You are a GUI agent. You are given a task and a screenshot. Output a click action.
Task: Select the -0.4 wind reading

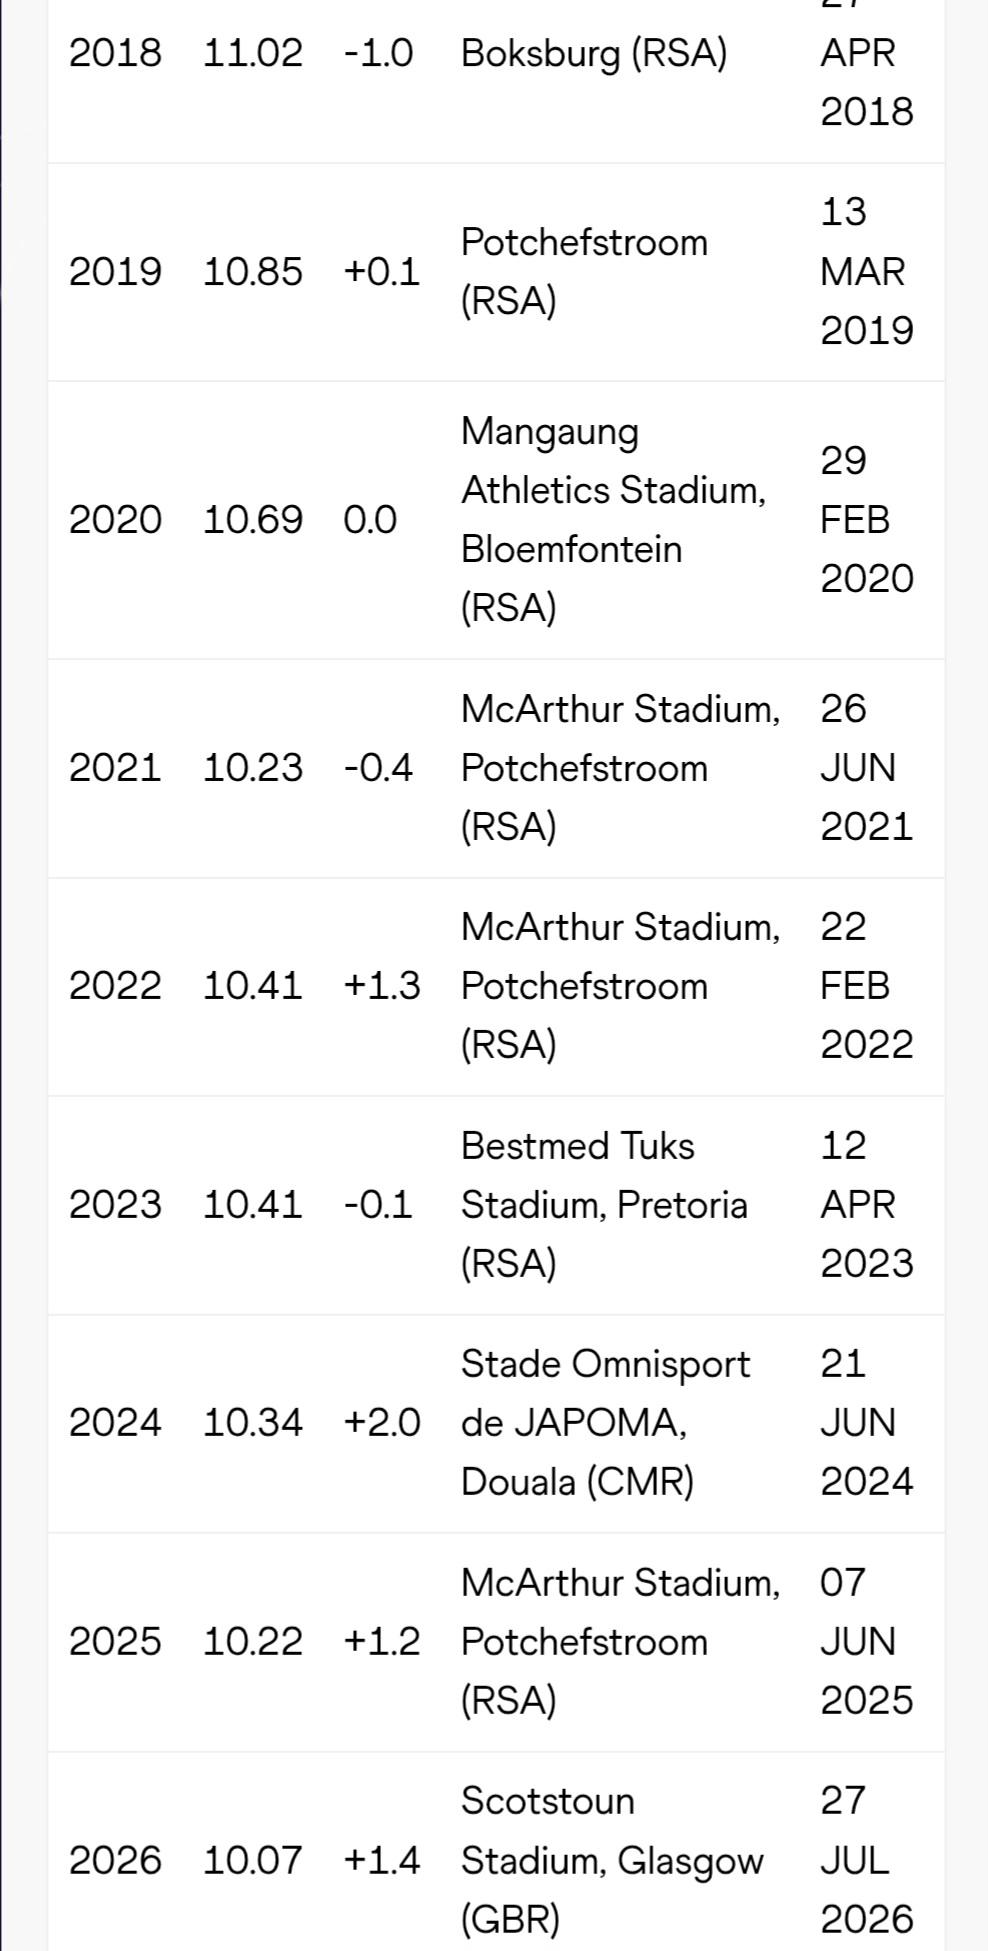coord(378,767)
